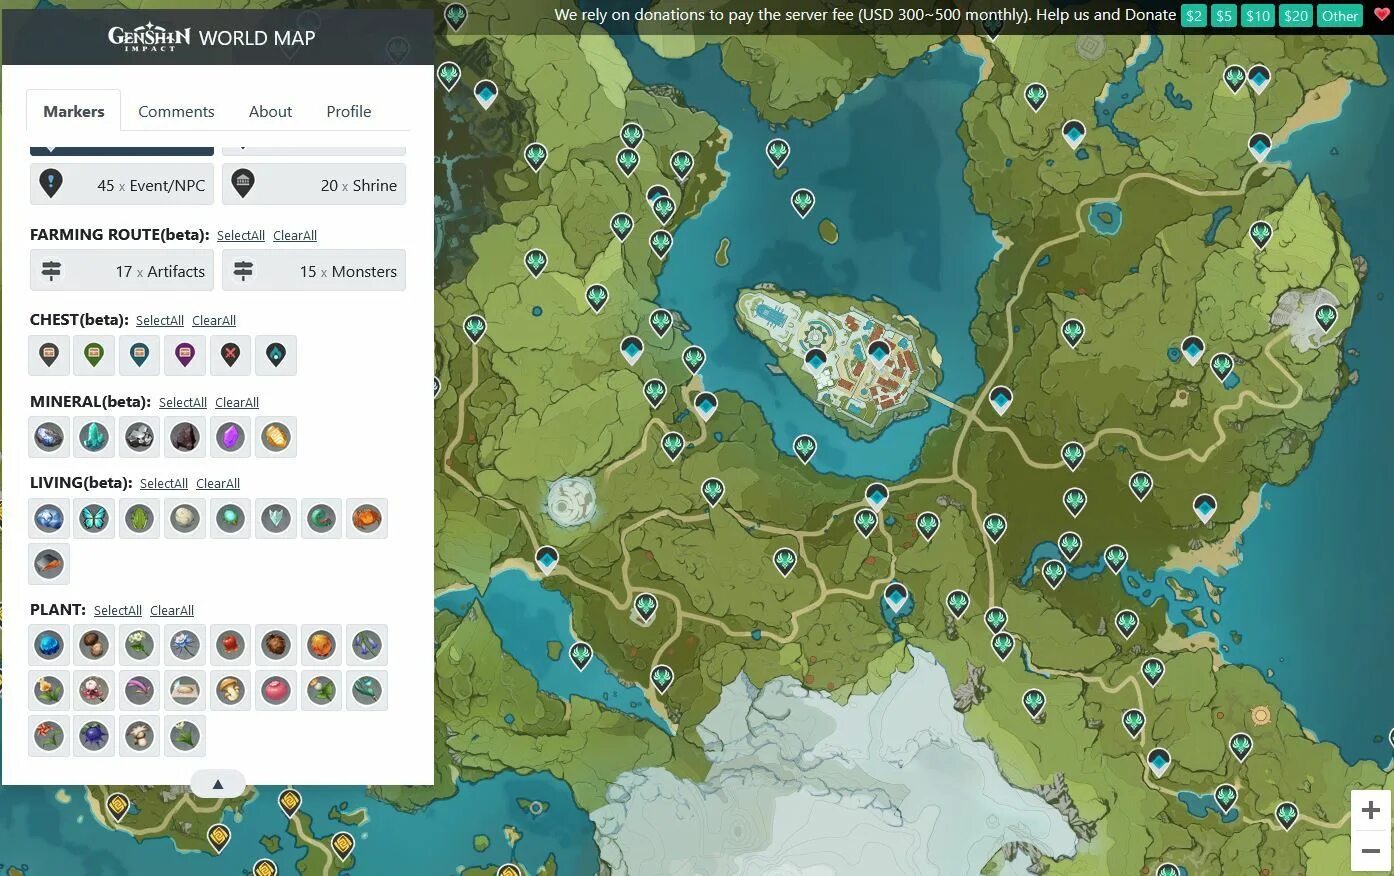Select the brown nuts plant icon
Image resolution: width=1394 pixels, height=876 pixels.
94,645
